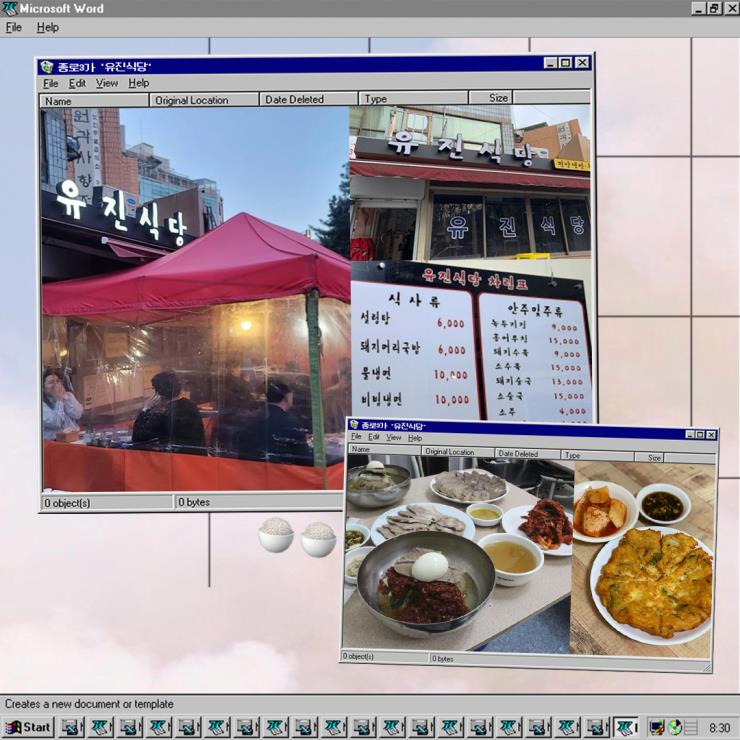Minimize the Microsoft Word main window
This screenshot has height=740, width=740.
click(699, 8)
